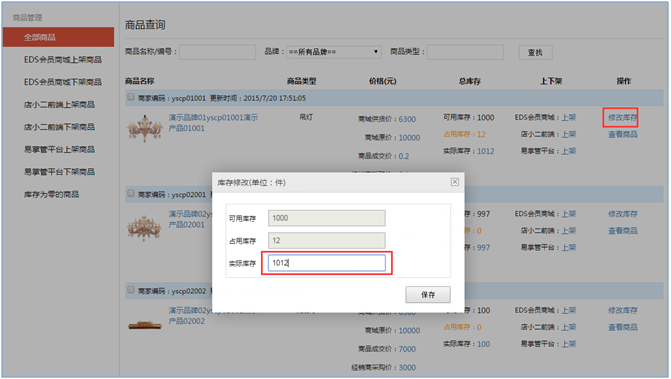Click the 上下架 column header
The height and width of the screenshot is (379, 671).
(x=551, y=81)
